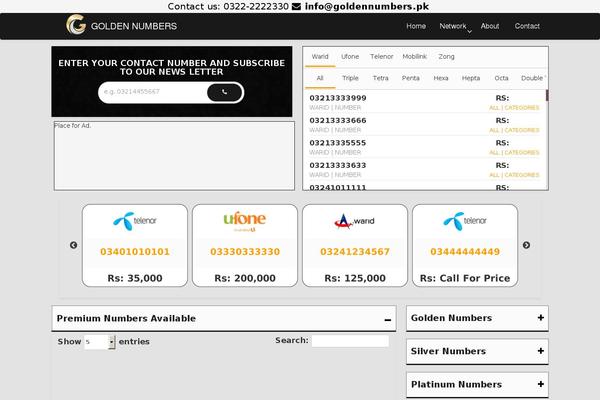Image resolution: width=600 pixels, height=400 pixels.
Task: Open the Network dropdown menu
Action: click(455, 26)
